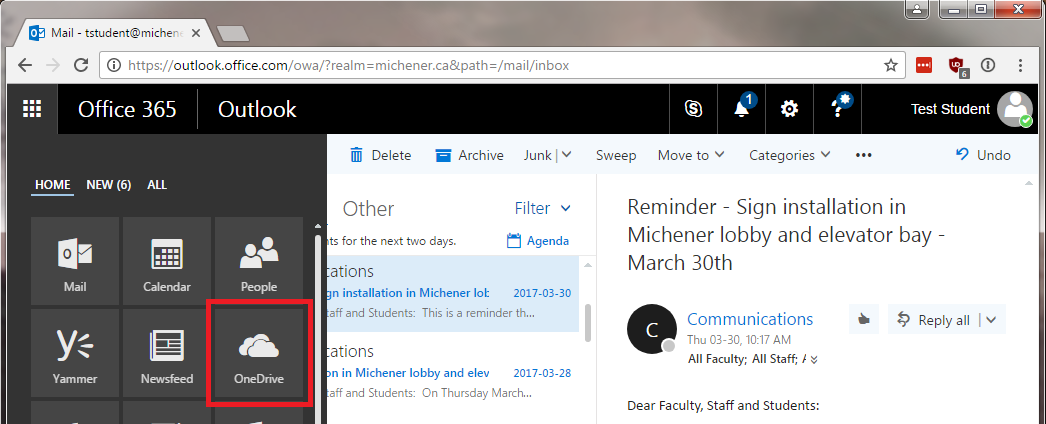Go back in the browser
Image resolution: width=1046 pixels, height=424 pixels.
[25, 65]
